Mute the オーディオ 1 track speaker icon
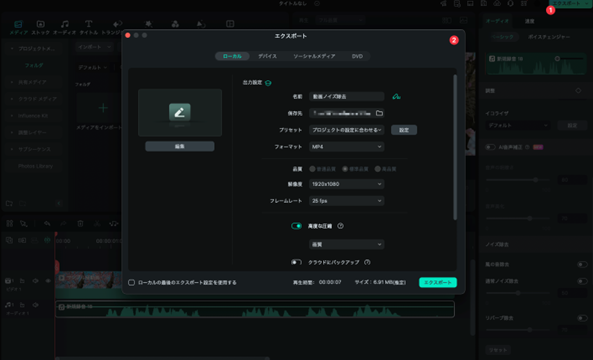This screenshot has height=360, width=593. pyautogui.click(x=36, y=305)
